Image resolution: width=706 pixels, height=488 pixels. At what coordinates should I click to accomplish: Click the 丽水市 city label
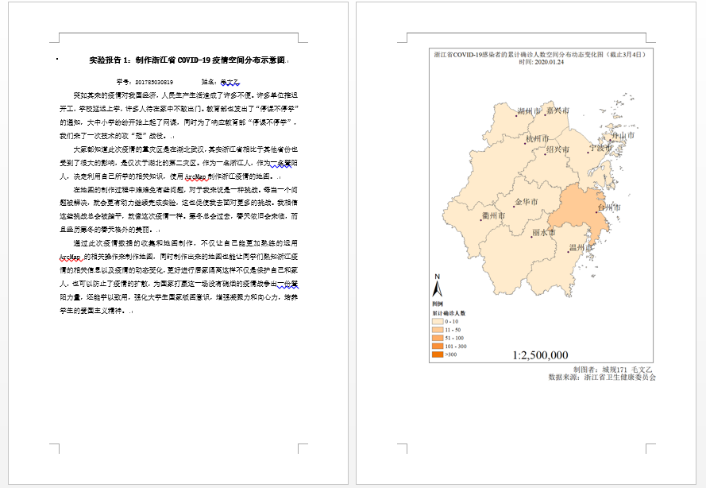(x=545, y=232)
